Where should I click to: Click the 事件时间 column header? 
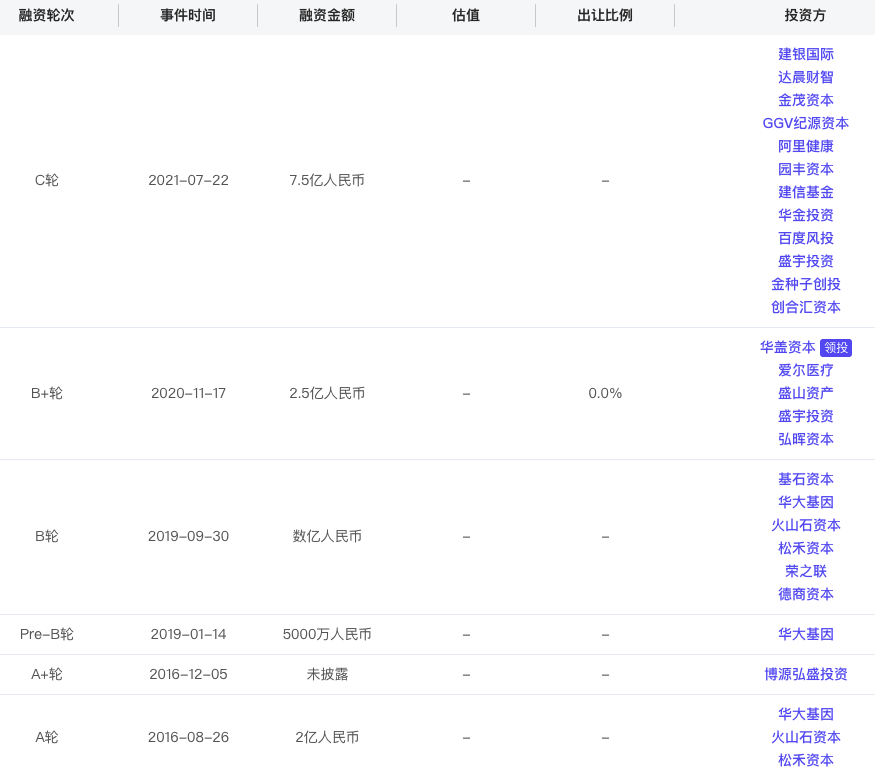(x=188, y=15)
